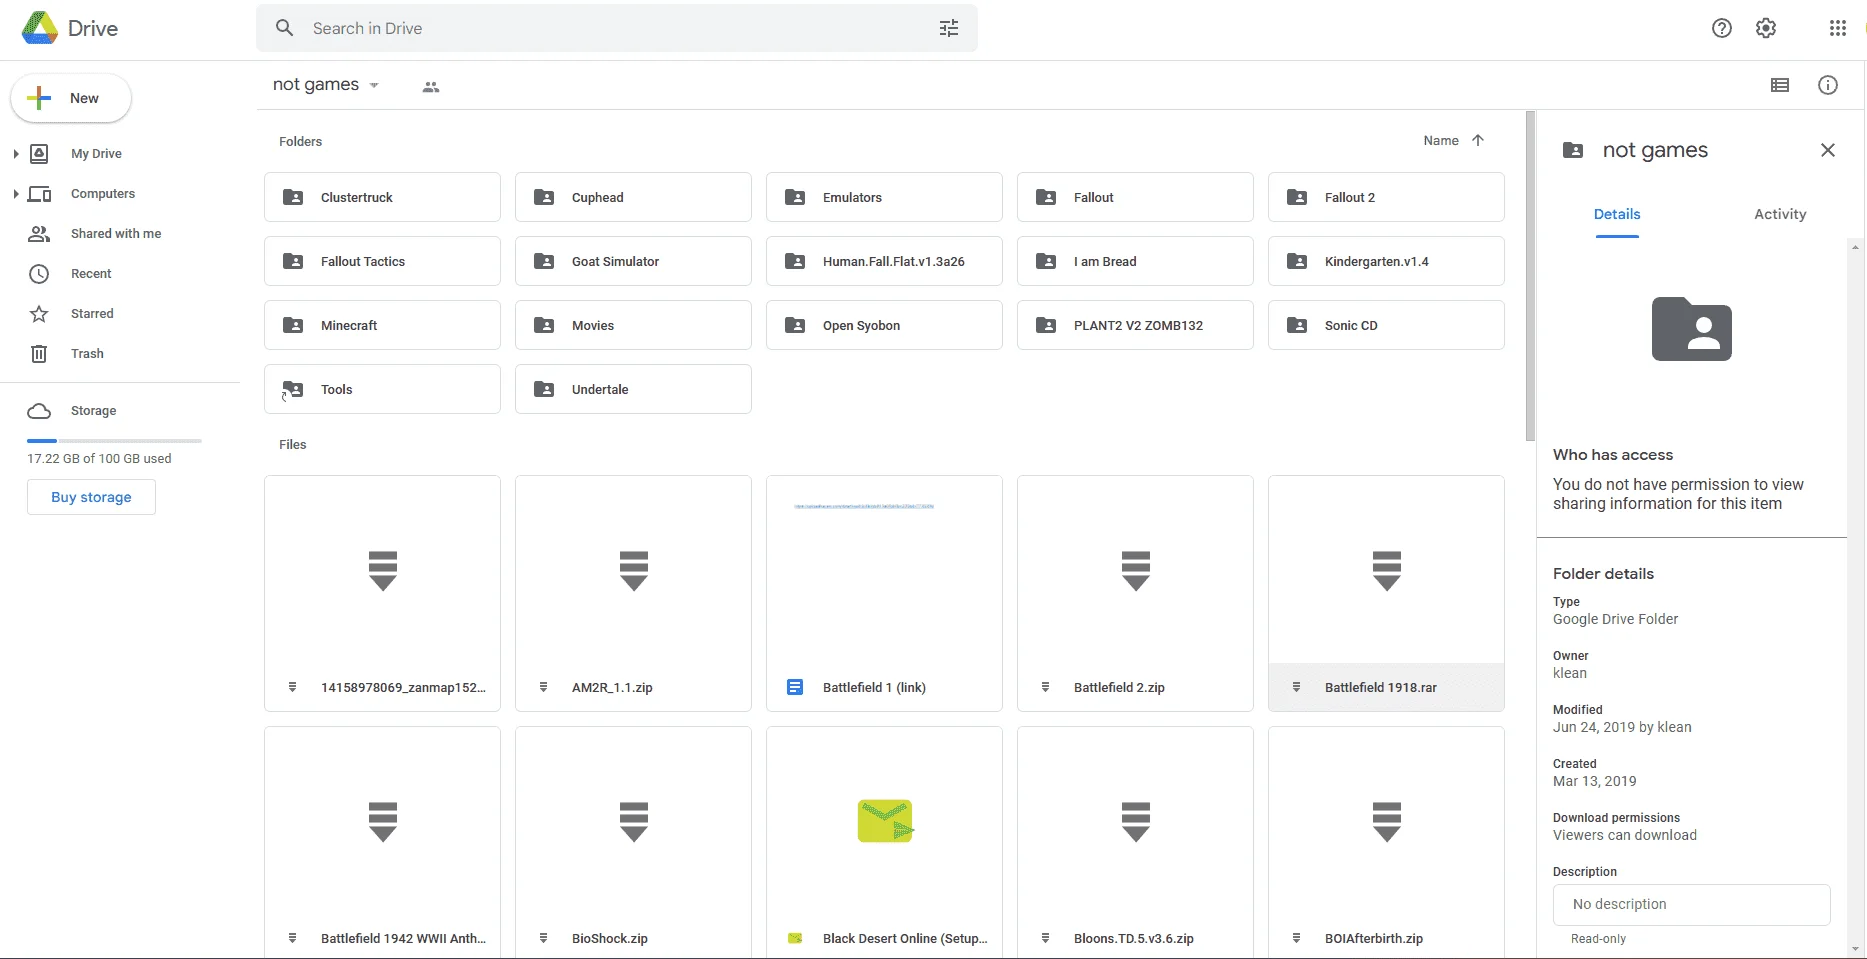The width and height of the screenshot is (1867, 959).
Task: Close the not games details panel
Action: tap(1828, 150)
